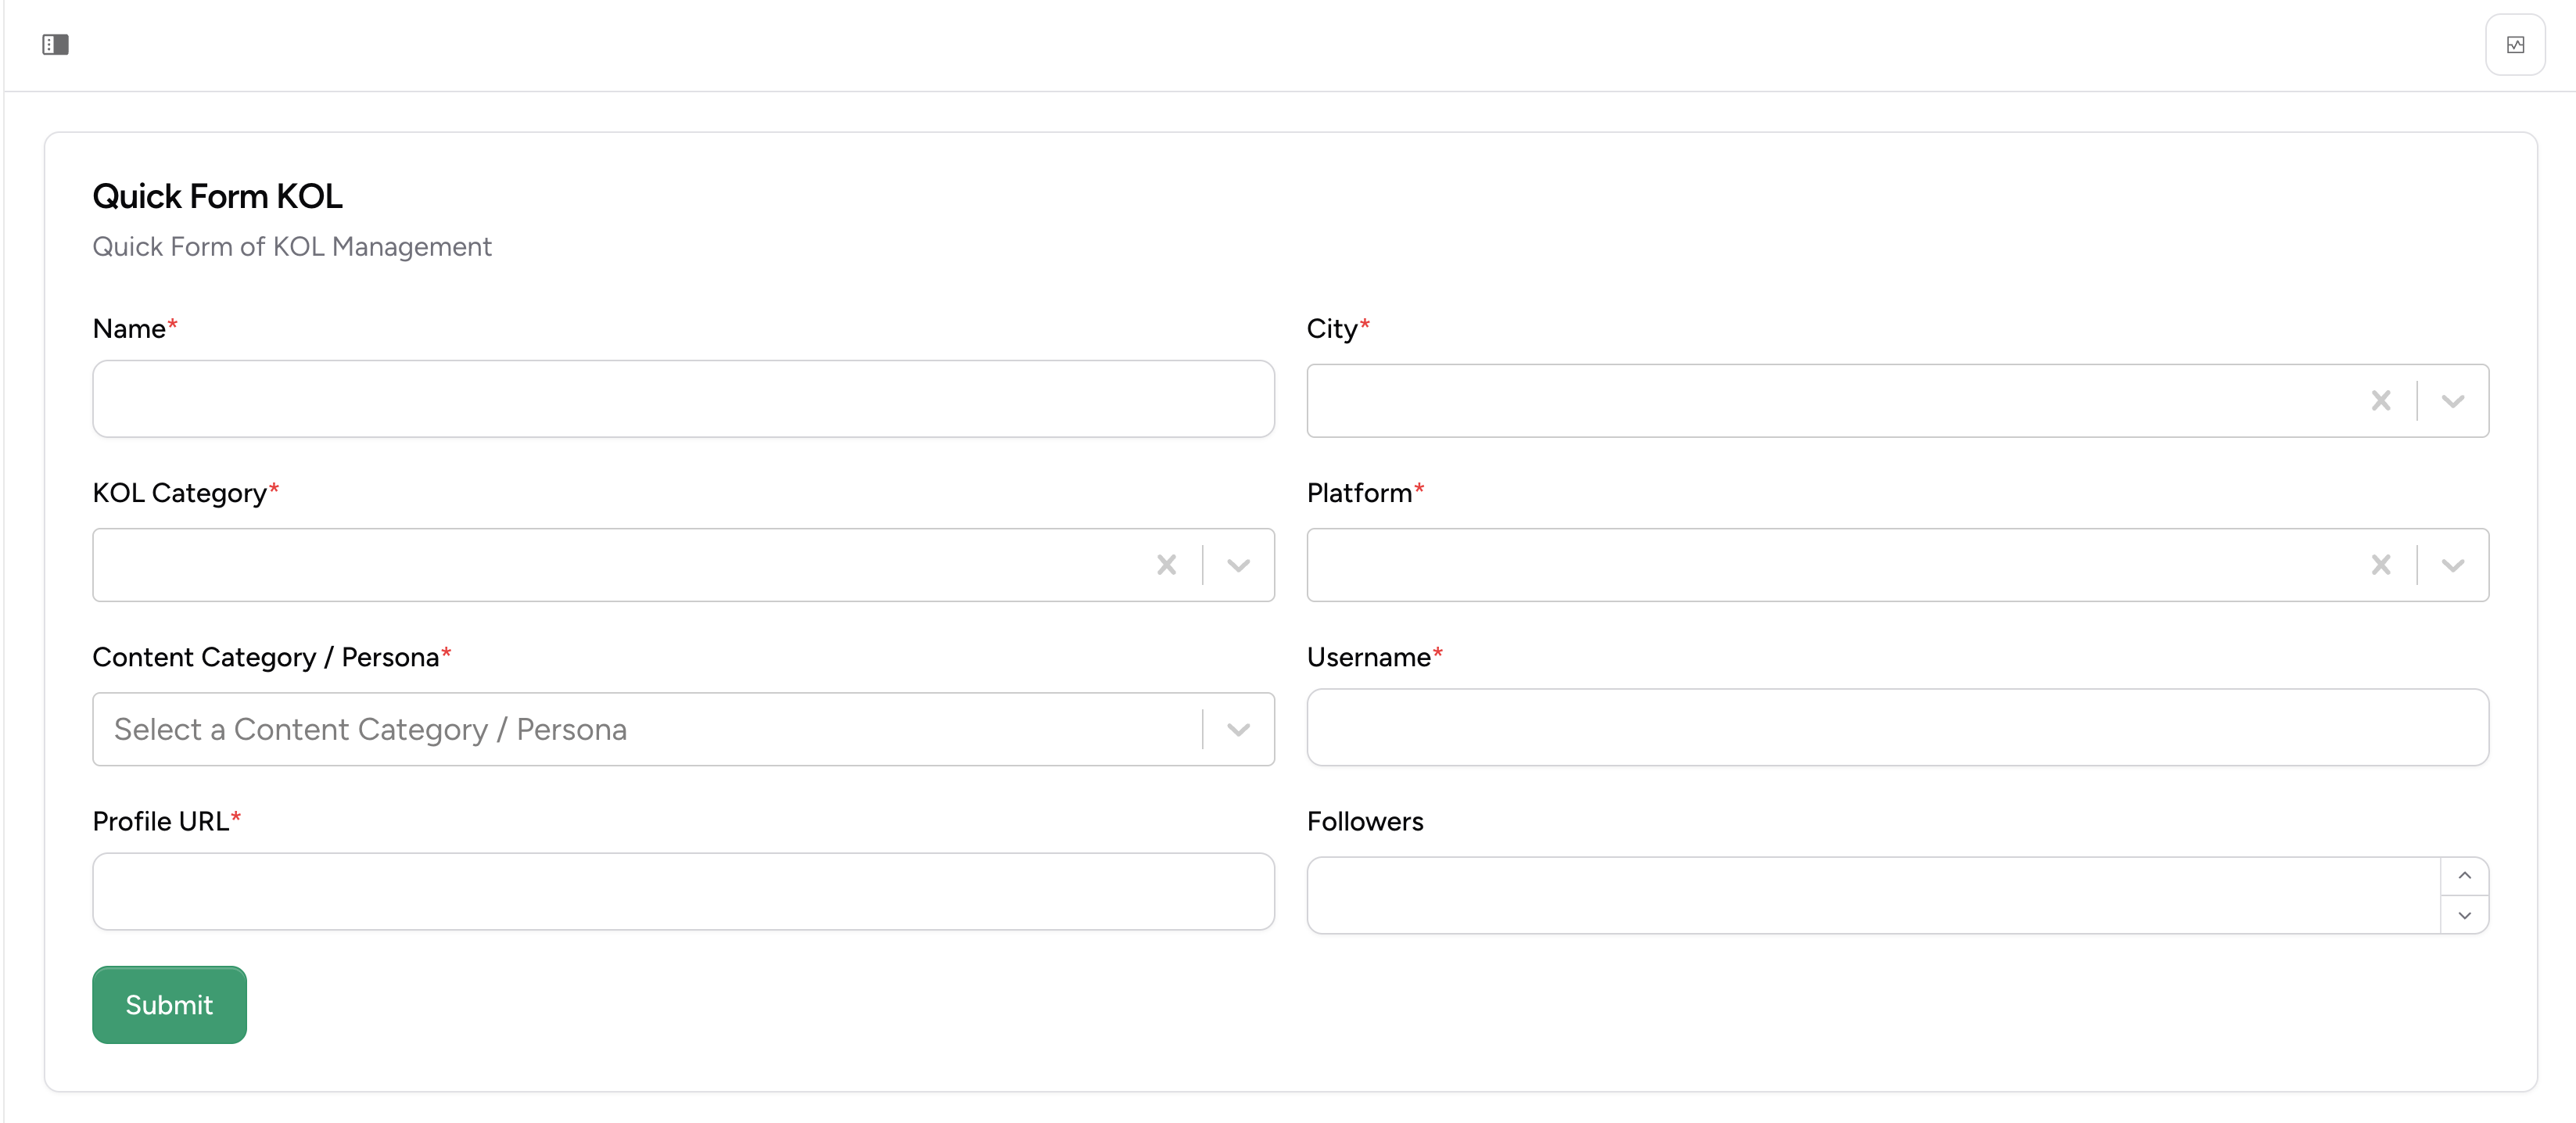Expand the KOL Category dropdown chevron
2576x1123 pixels.
(x=1237, y=565)
